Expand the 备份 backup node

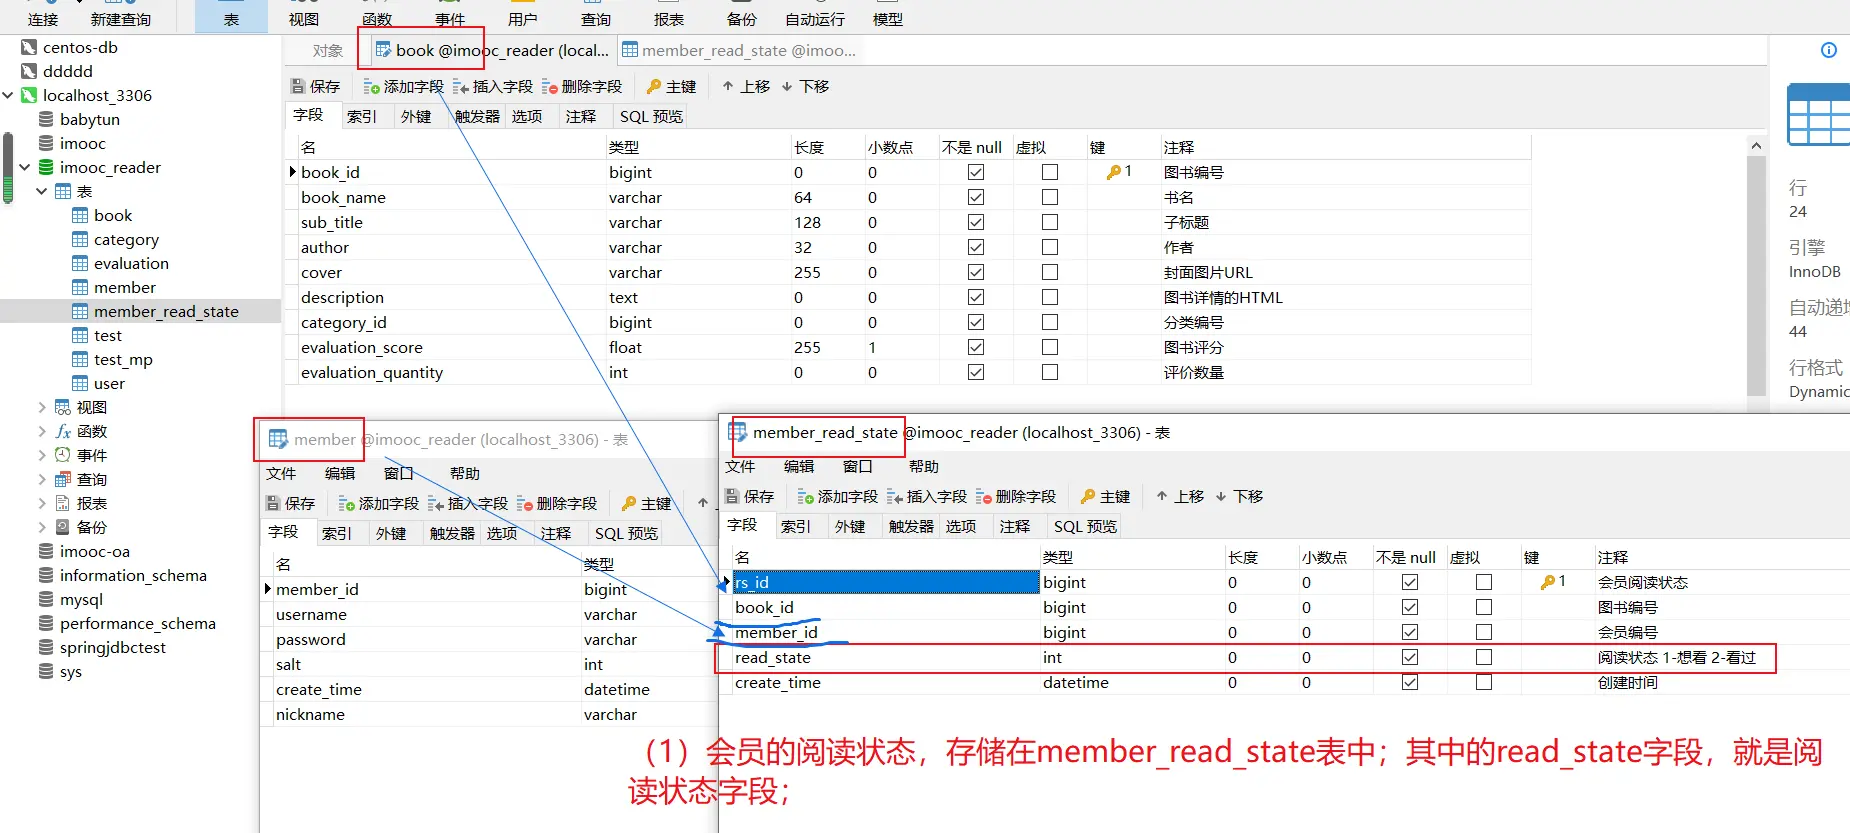coord(42,527)
